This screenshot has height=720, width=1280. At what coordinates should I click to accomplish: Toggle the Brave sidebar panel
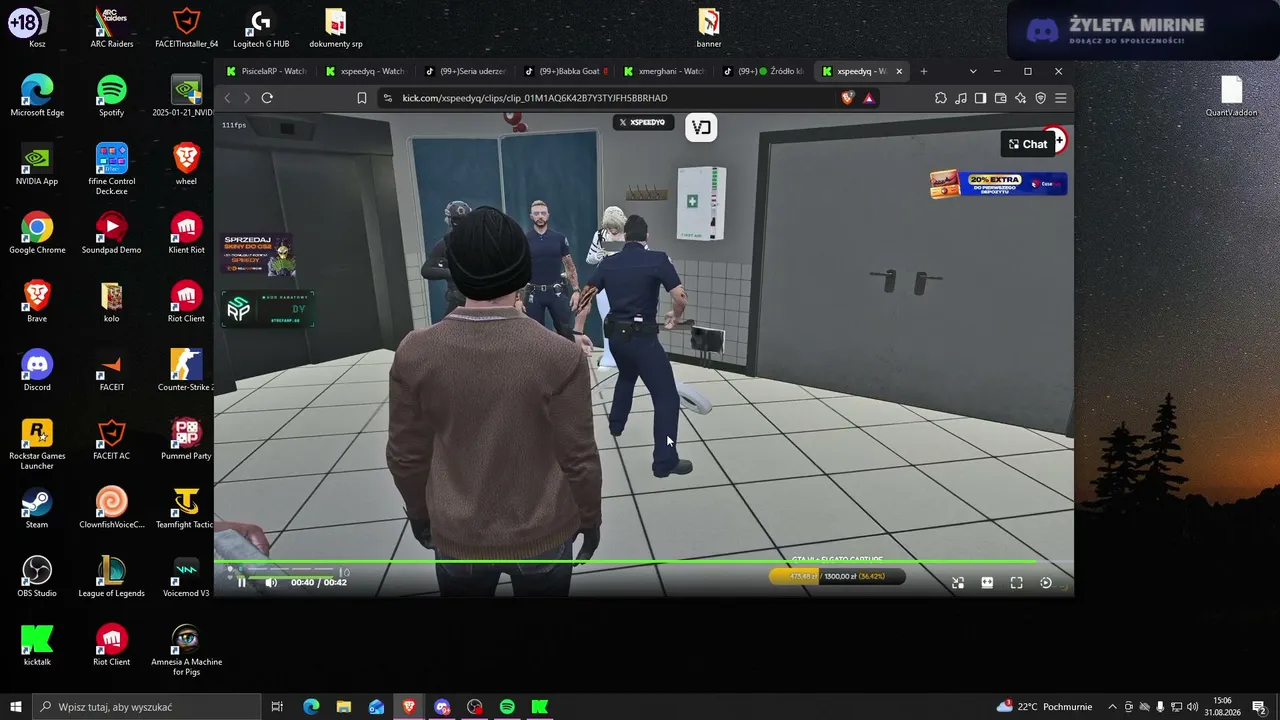point(981,98)
